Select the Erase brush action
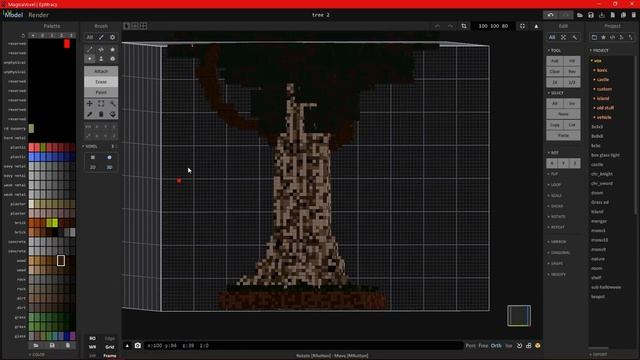The height and width of the screenshot is (360, 640). [101, 82]
